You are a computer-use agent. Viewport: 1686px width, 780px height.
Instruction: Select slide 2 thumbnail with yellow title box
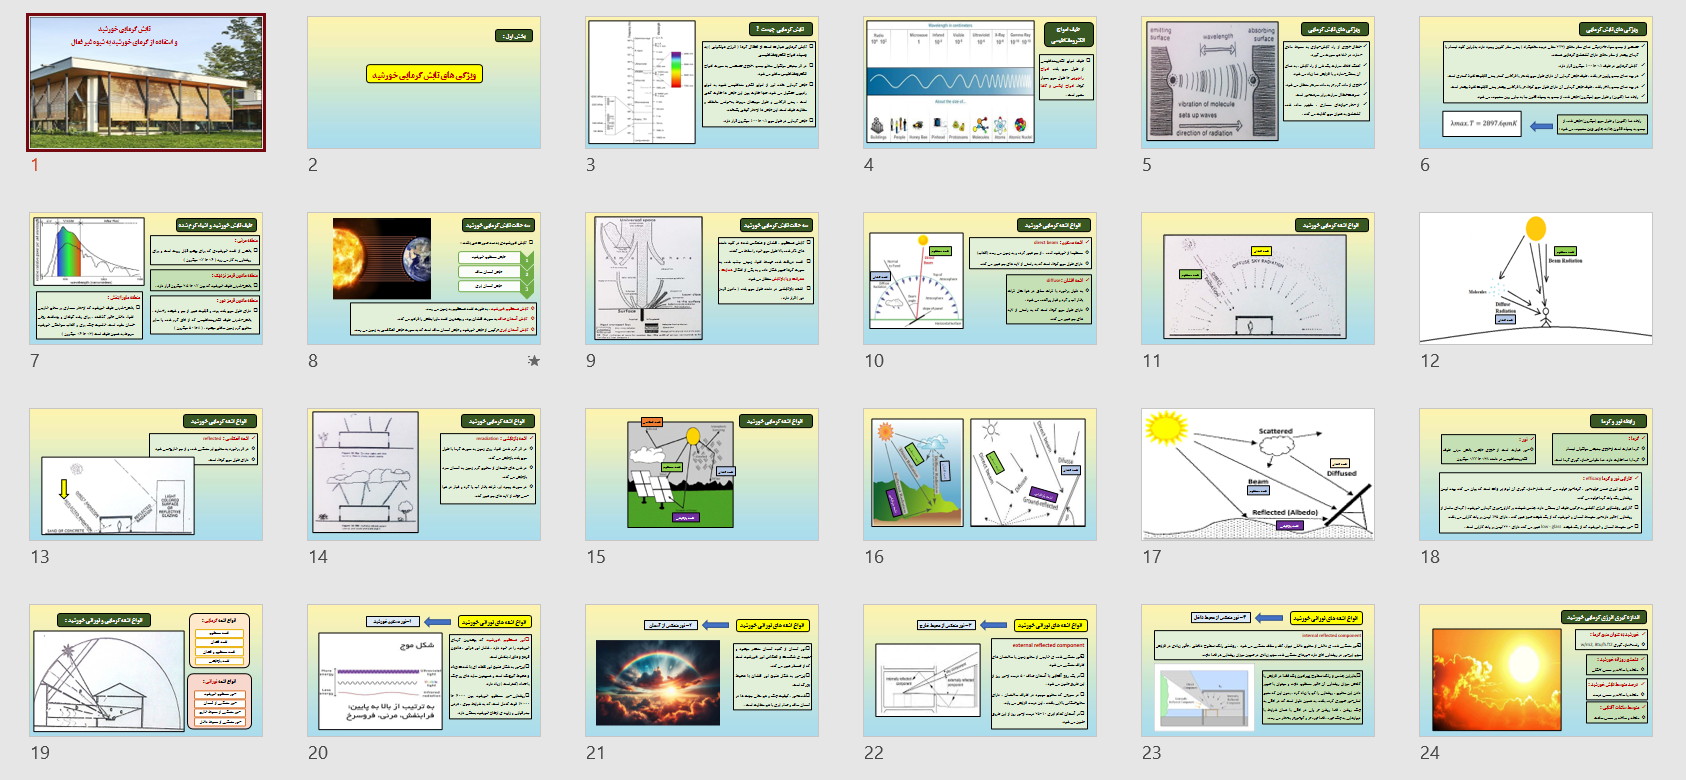[x=424, y=82]
